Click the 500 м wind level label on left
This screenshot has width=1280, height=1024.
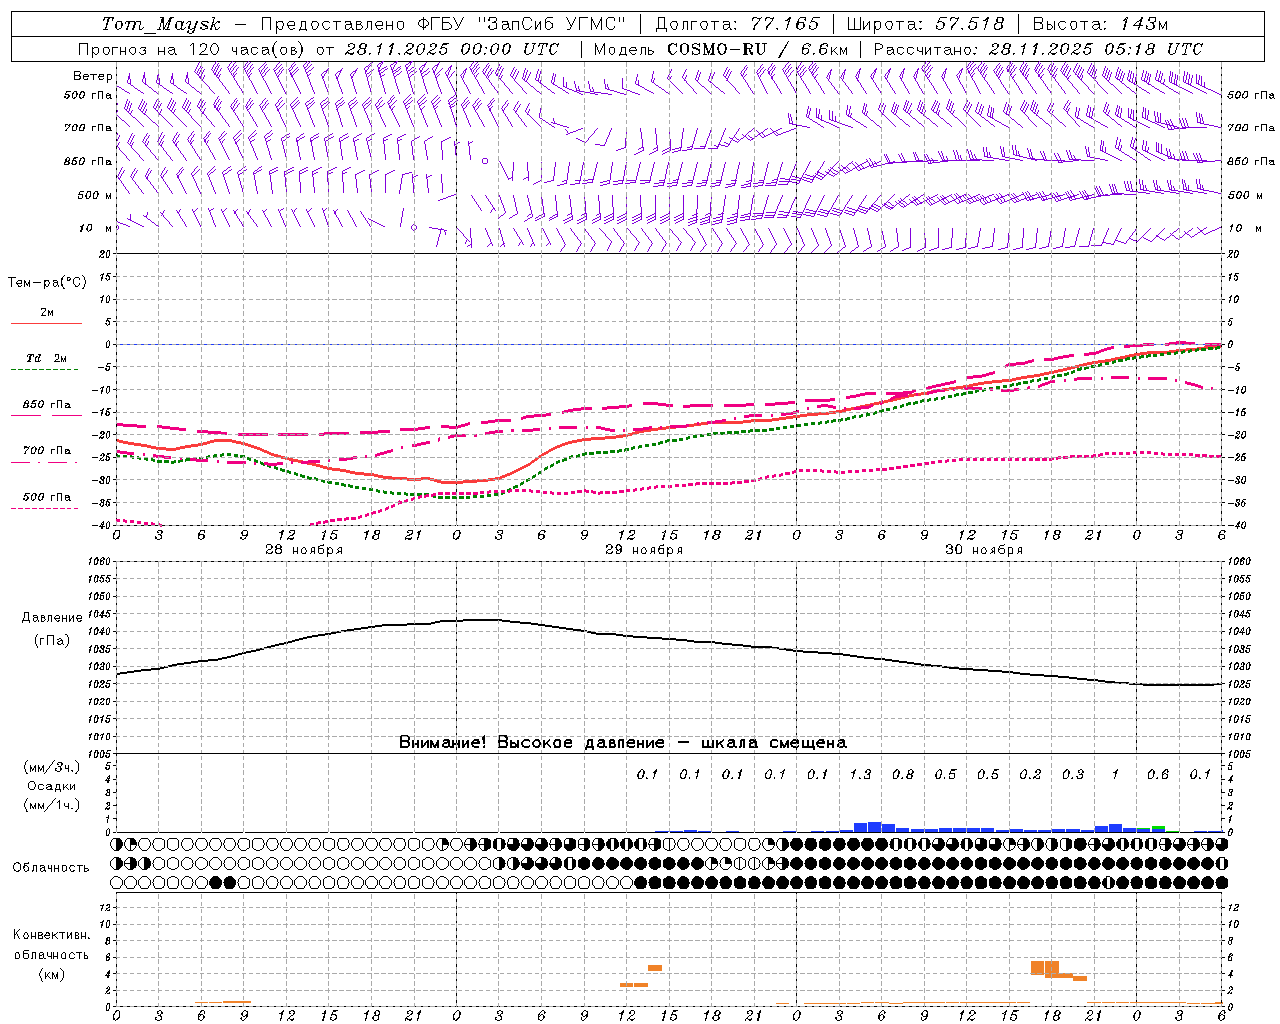pos(95,195)
